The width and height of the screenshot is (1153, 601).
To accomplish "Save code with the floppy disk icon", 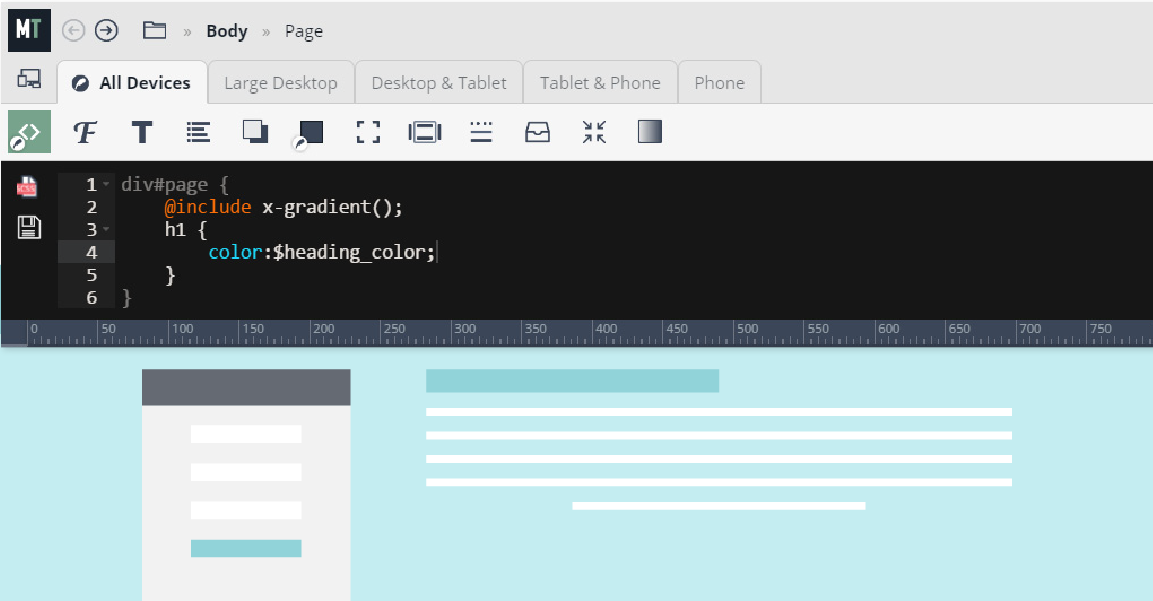I will click(29, 227).
